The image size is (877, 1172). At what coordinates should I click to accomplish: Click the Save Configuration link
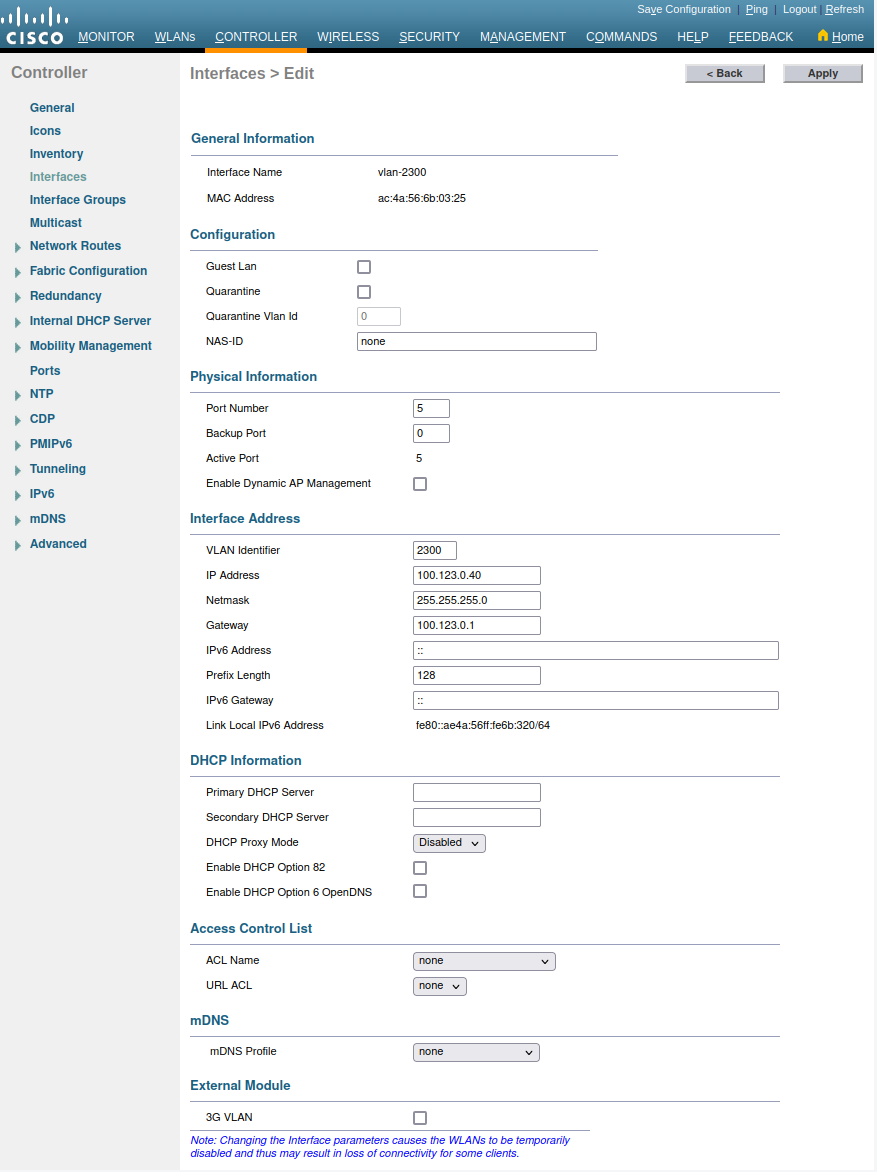684,9
